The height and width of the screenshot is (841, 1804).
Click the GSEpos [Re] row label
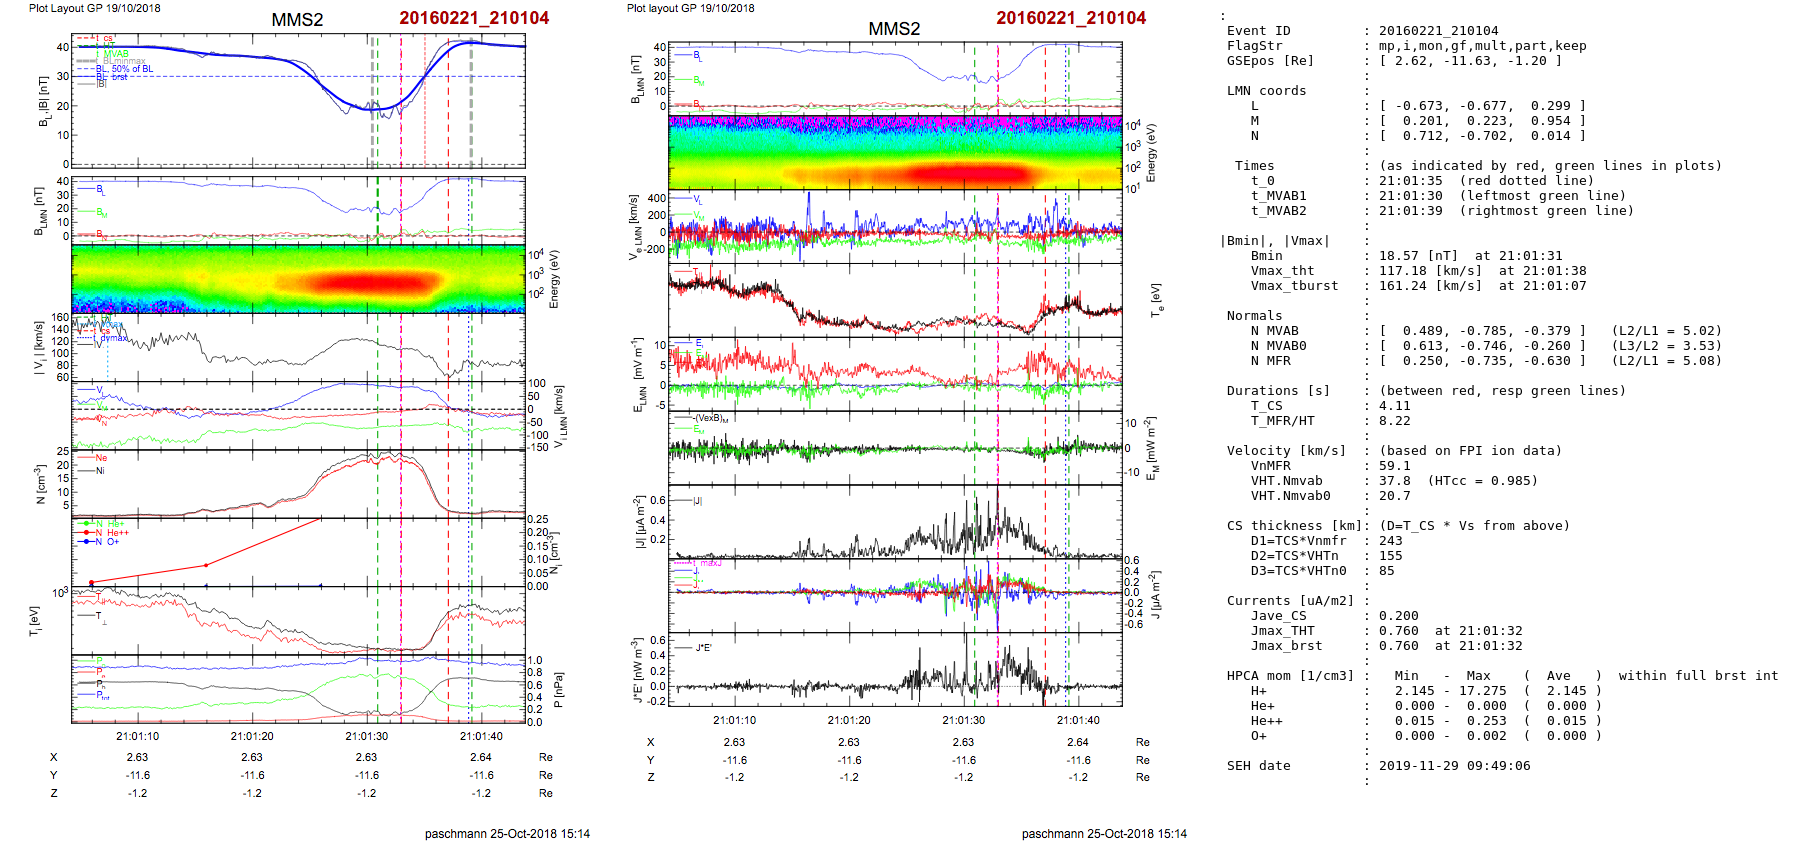coord(1270,61)
